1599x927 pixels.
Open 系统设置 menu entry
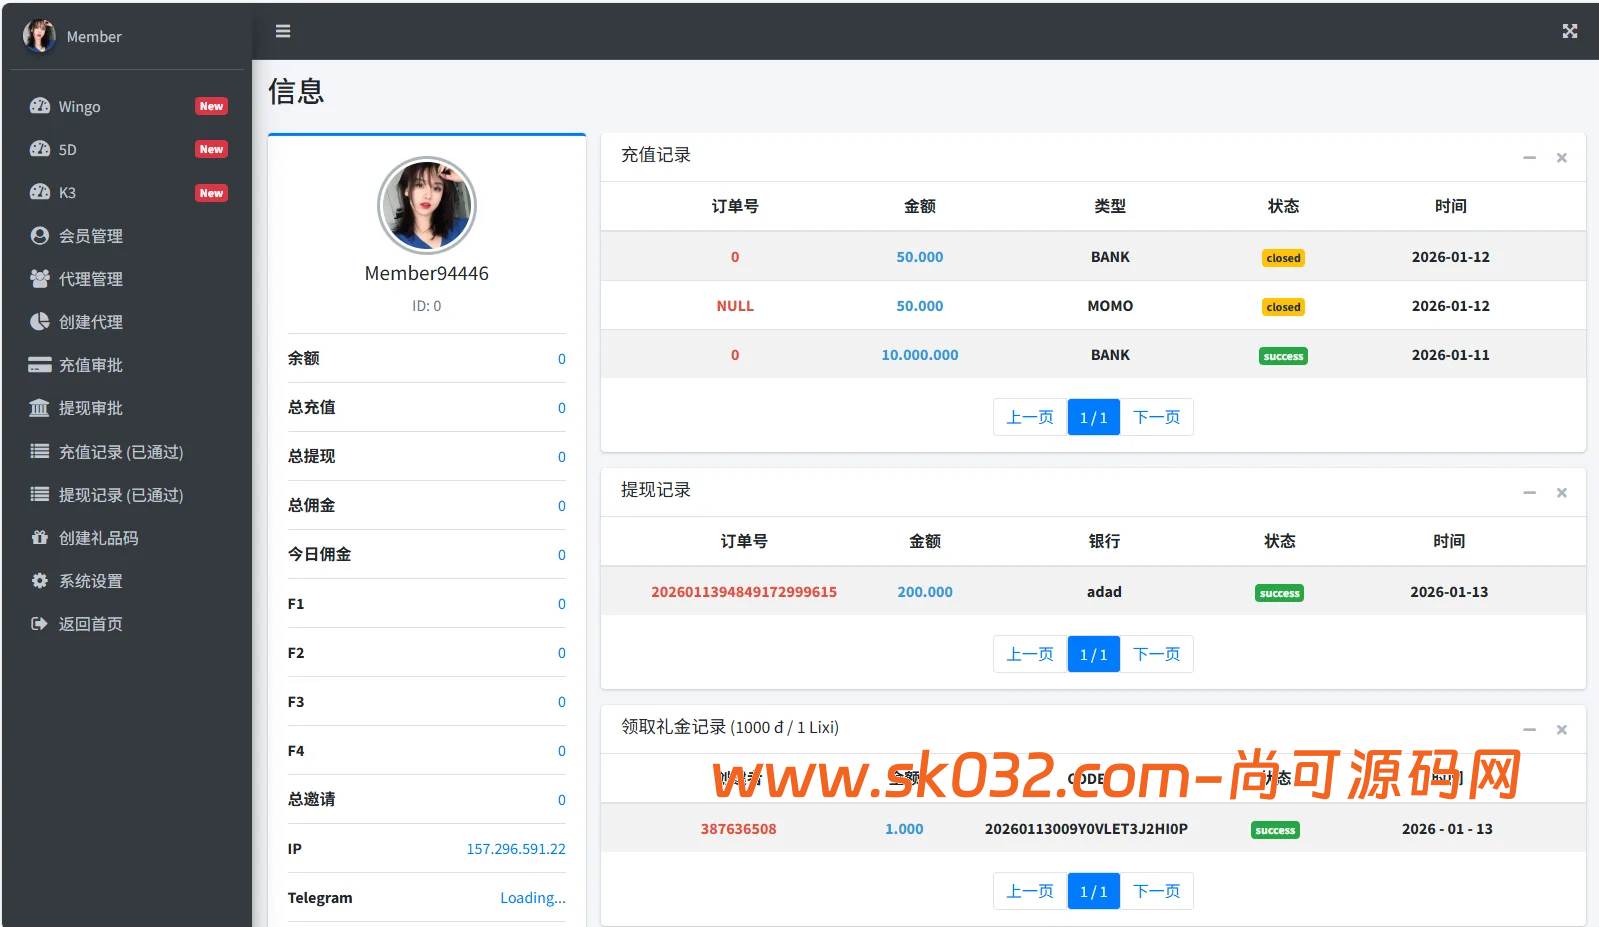pyautogui.click(x=127, y=580)
